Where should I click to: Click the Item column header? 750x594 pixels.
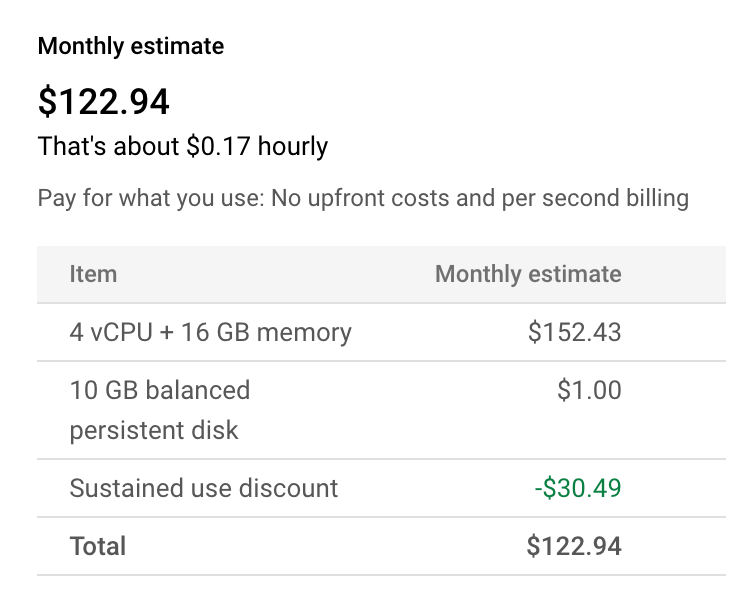93,274
